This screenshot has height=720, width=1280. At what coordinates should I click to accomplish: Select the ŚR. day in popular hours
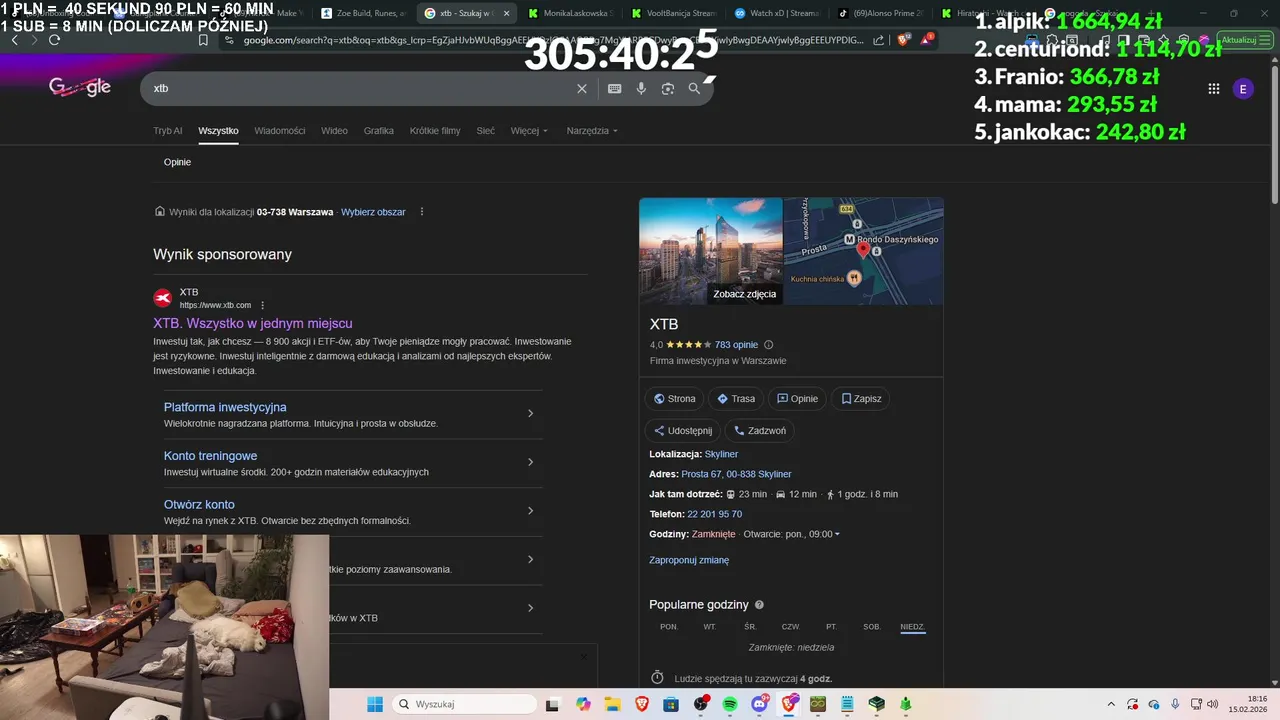[x=750, y=627]
